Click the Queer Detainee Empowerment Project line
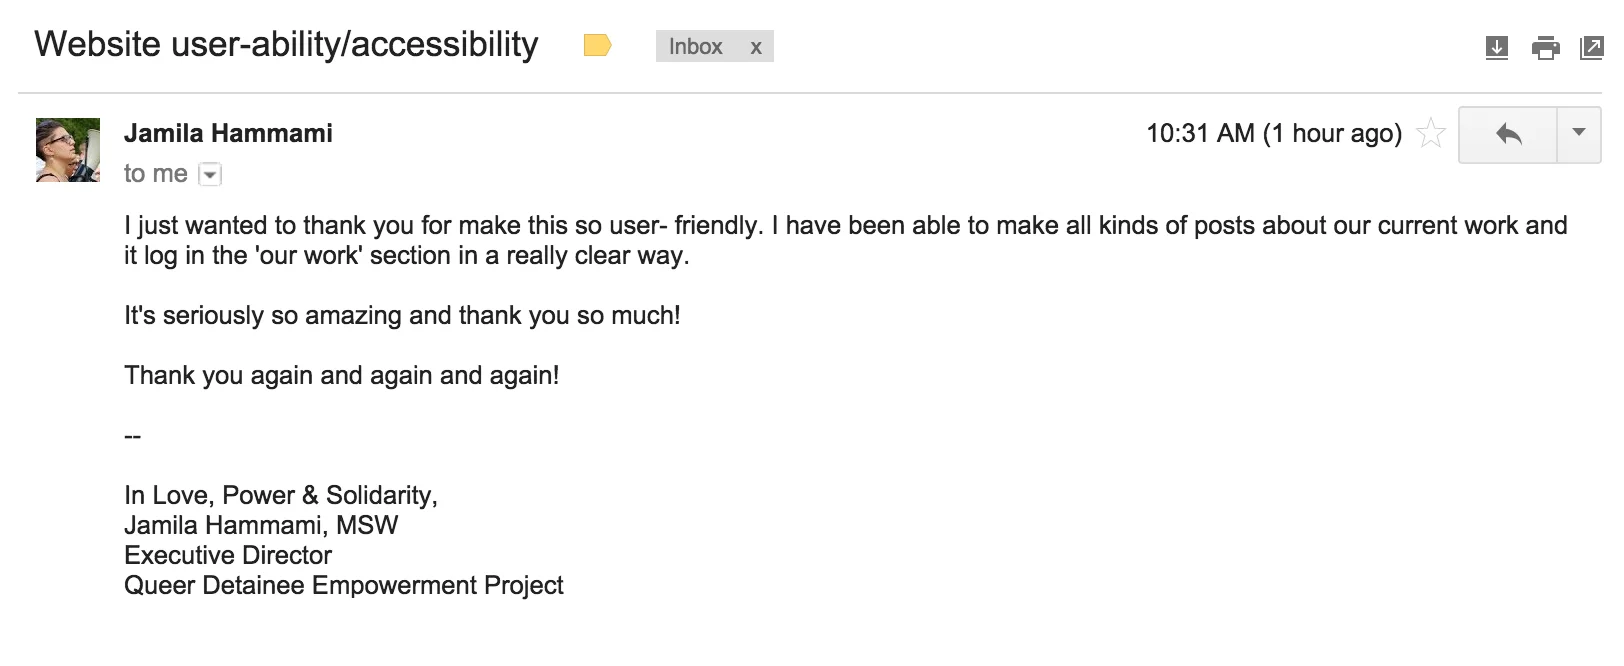 coord(344,585)
